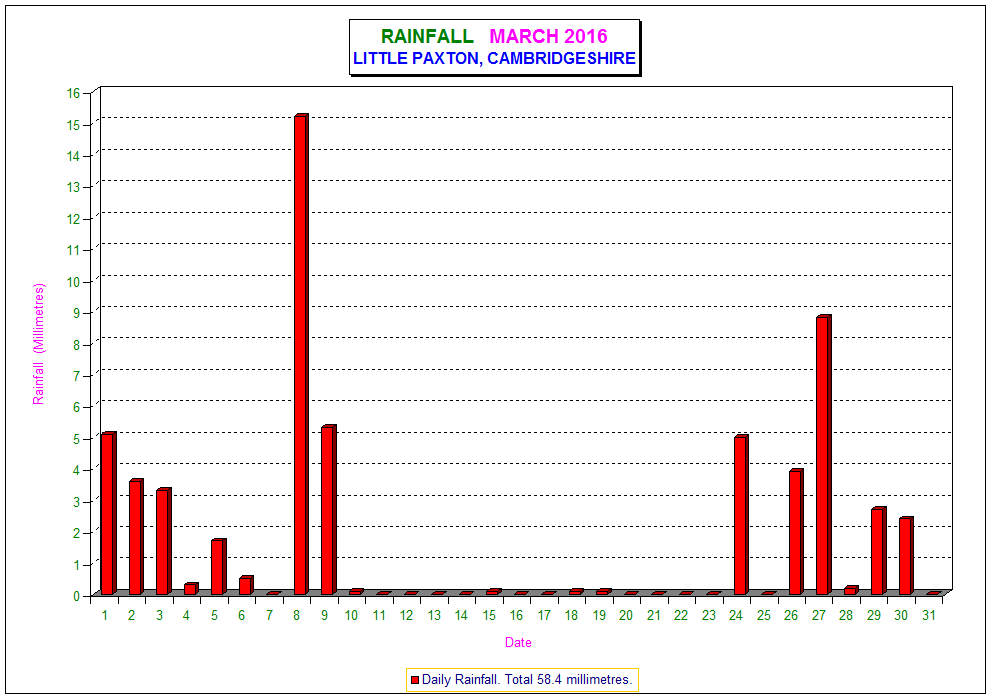Click the rainfall bar for date 2
This screenshot has height=698, width=991.
click(x=136, y=537)
